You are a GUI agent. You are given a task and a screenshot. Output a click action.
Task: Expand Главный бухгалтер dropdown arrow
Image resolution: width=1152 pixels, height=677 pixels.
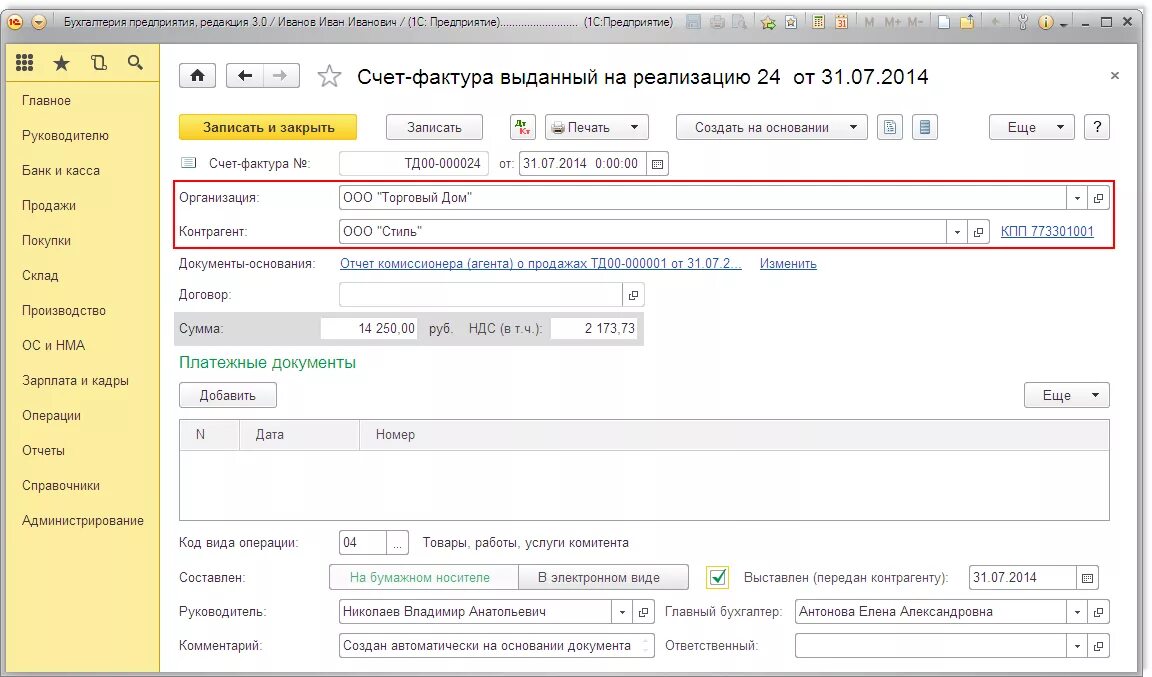[1077, 612]
